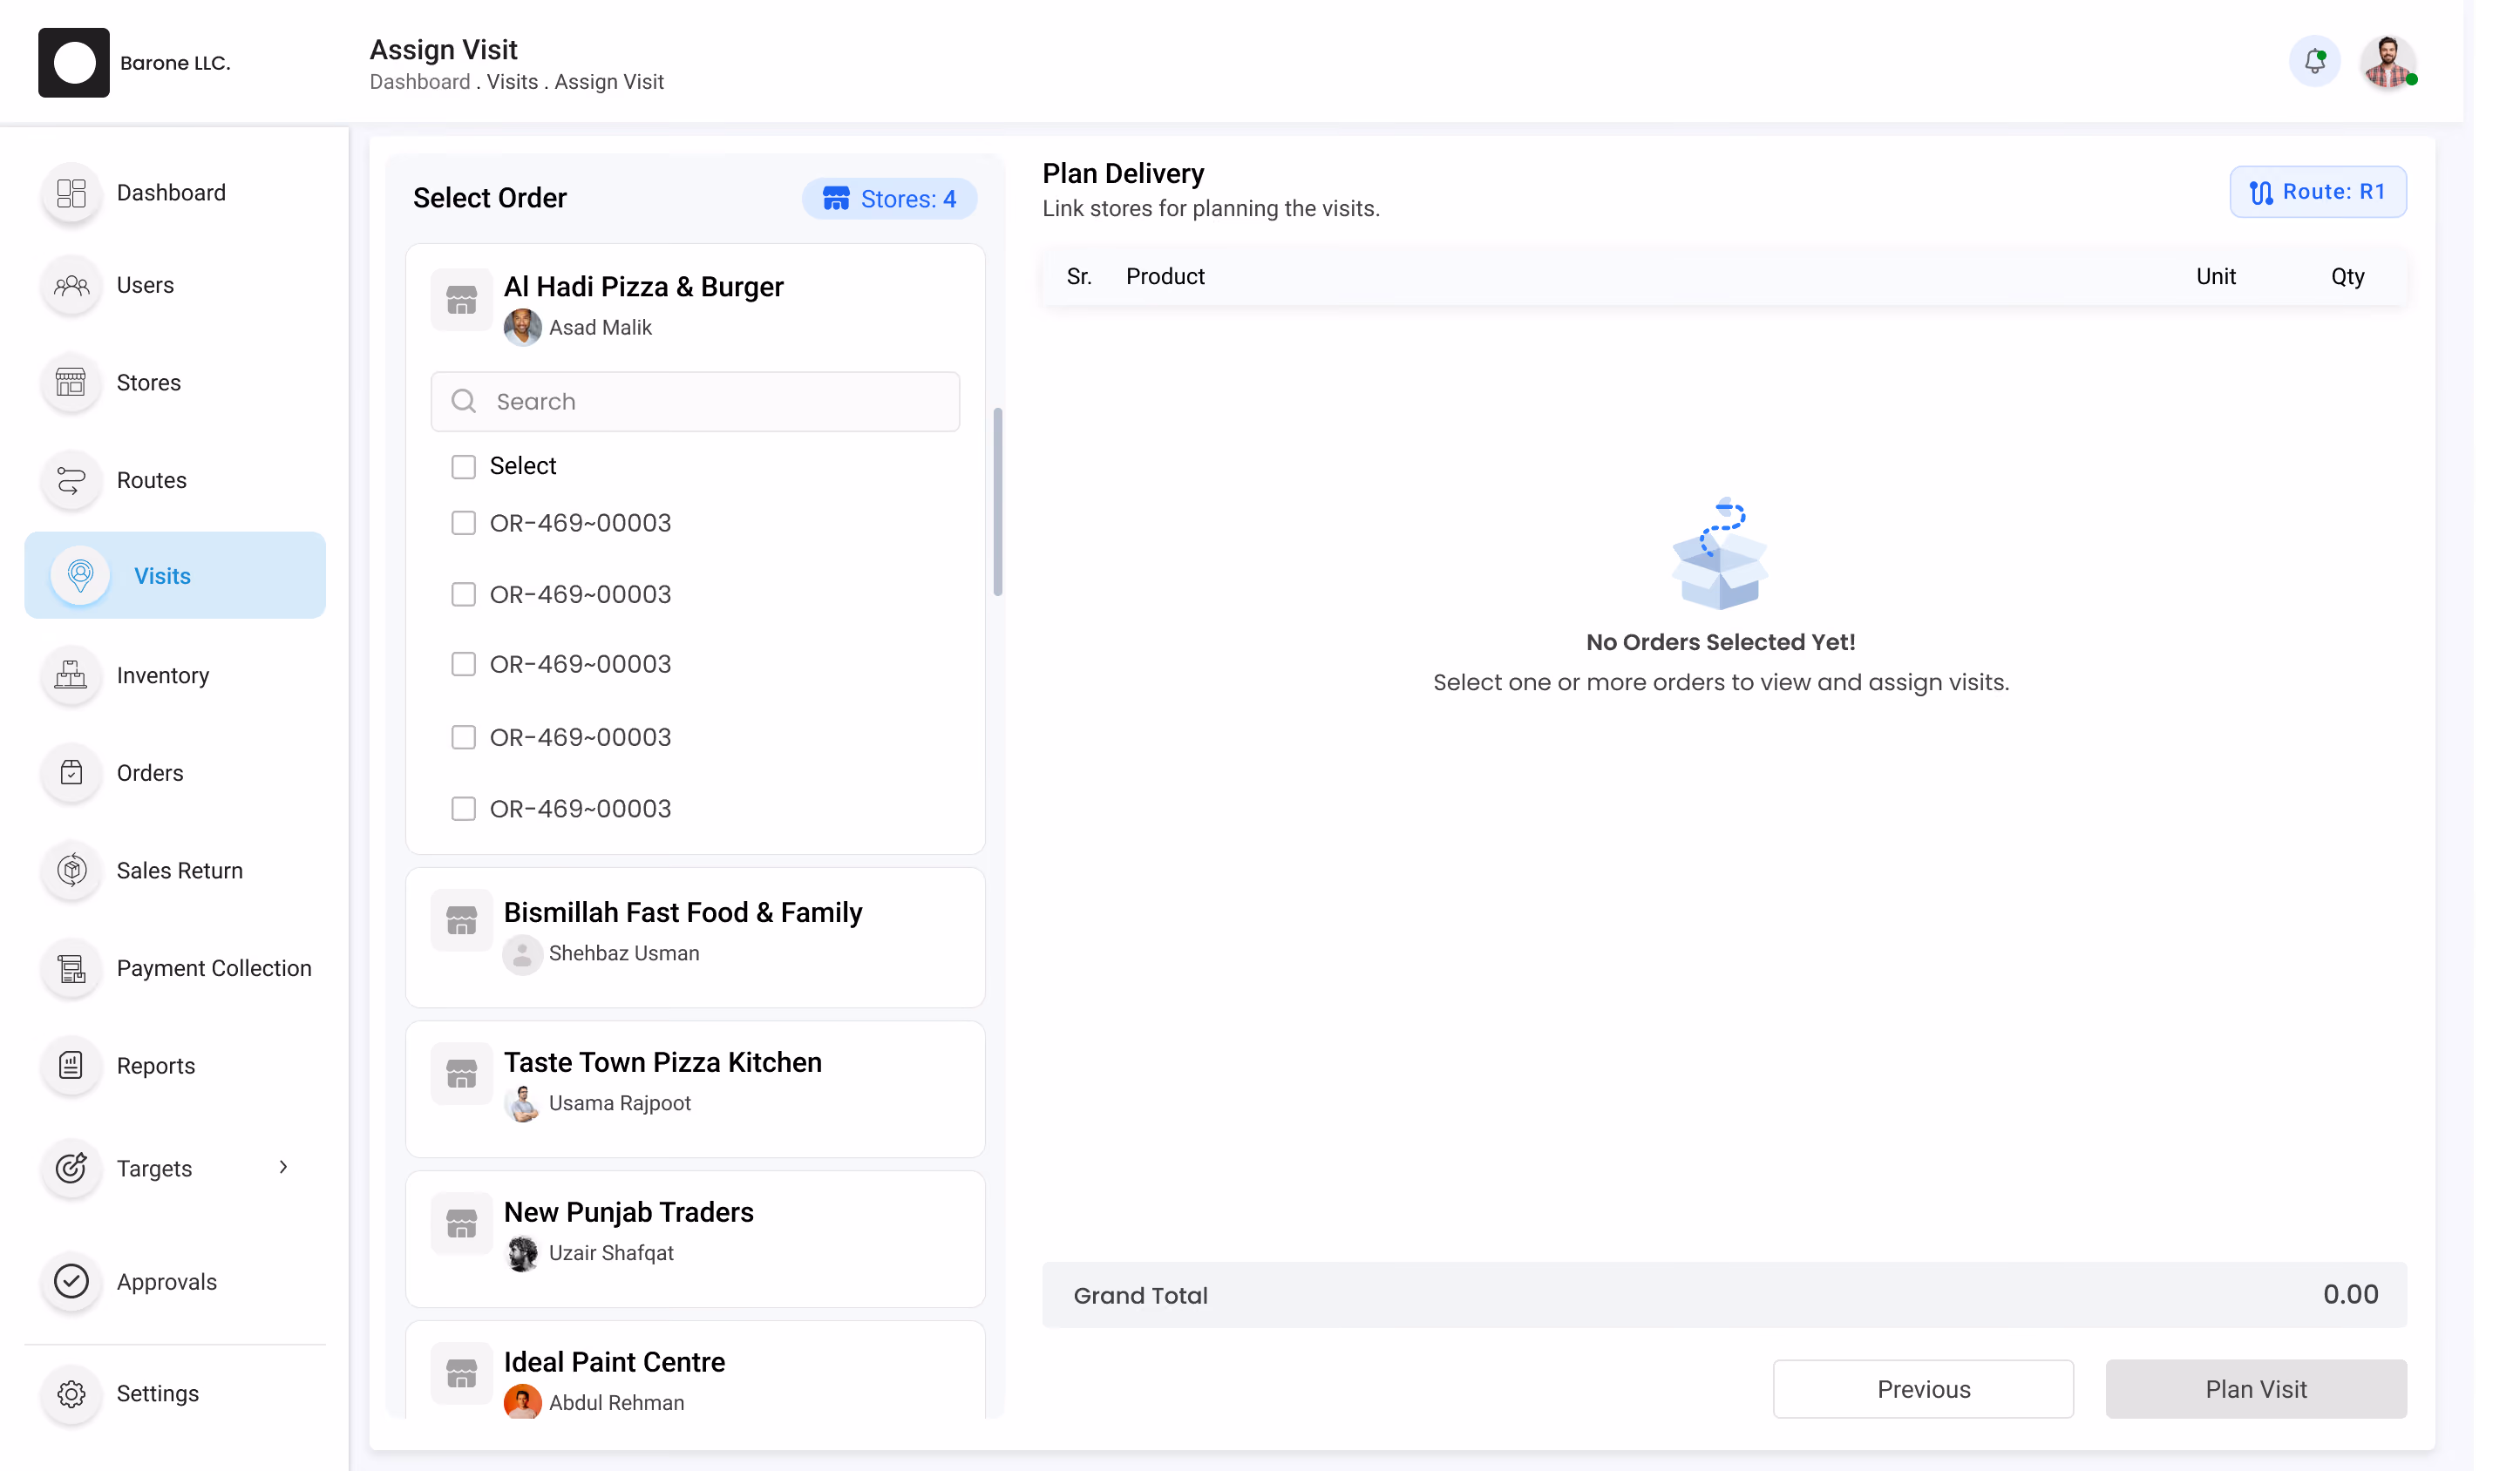Go to Reports in the sidebar
This screenshot has height=1471, width=2520.
156,1066
